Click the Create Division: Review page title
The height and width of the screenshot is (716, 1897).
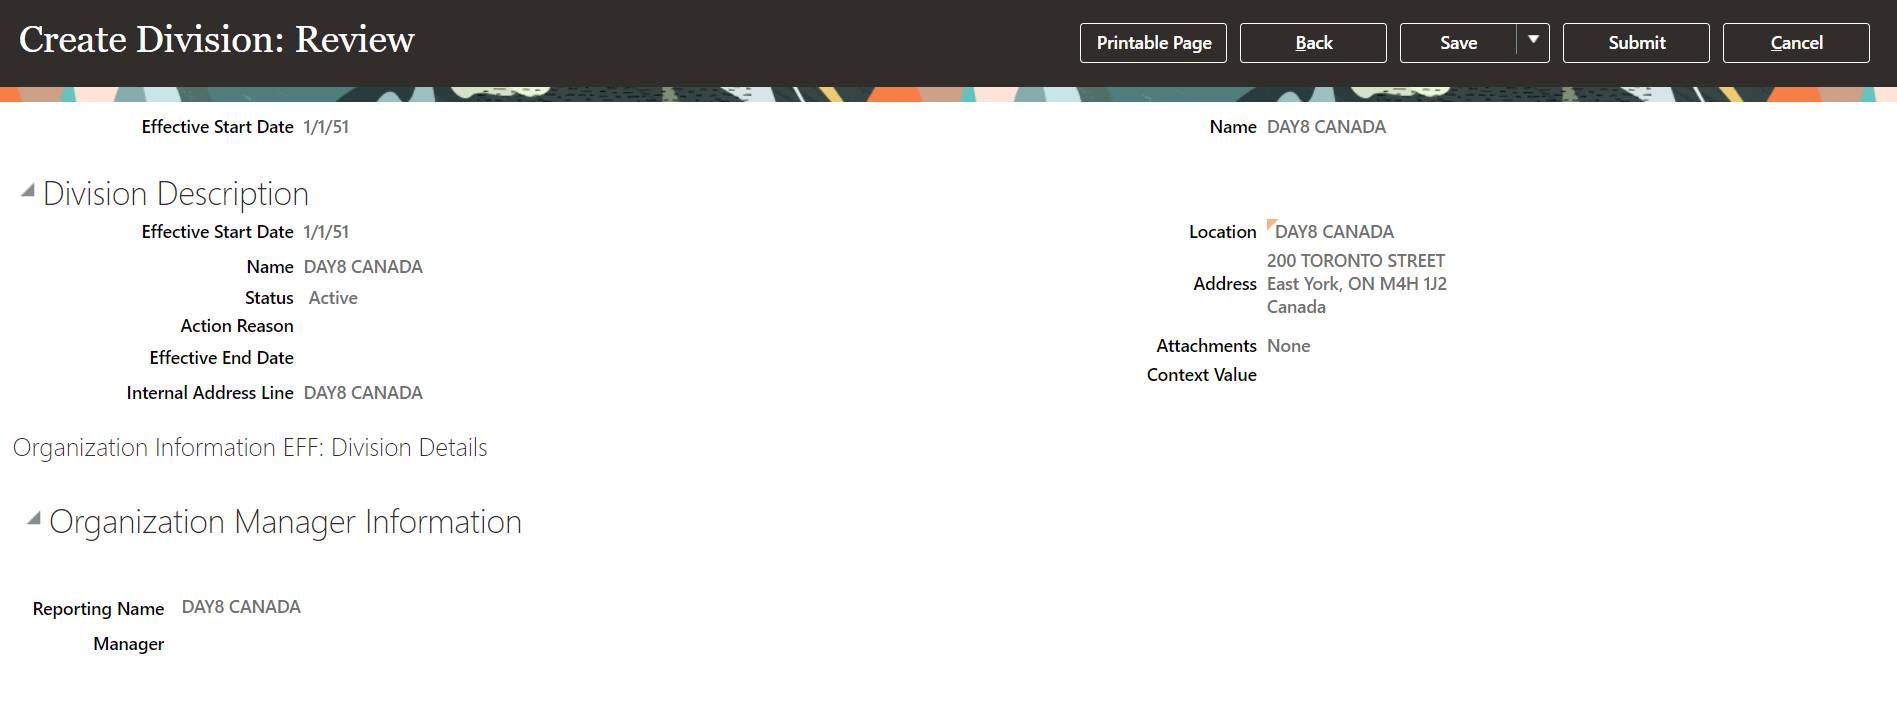click(217, 40)
